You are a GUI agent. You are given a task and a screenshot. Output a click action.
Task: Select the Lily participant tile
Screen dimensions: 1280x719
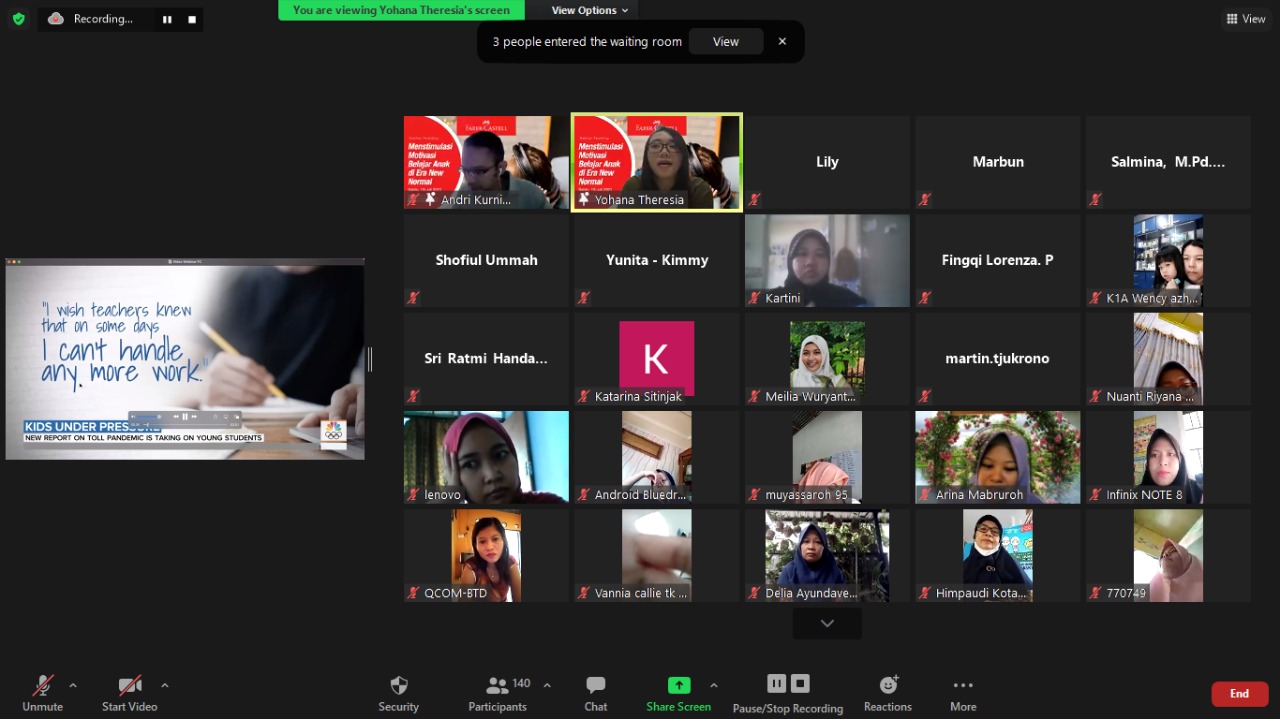click(827, 162)
